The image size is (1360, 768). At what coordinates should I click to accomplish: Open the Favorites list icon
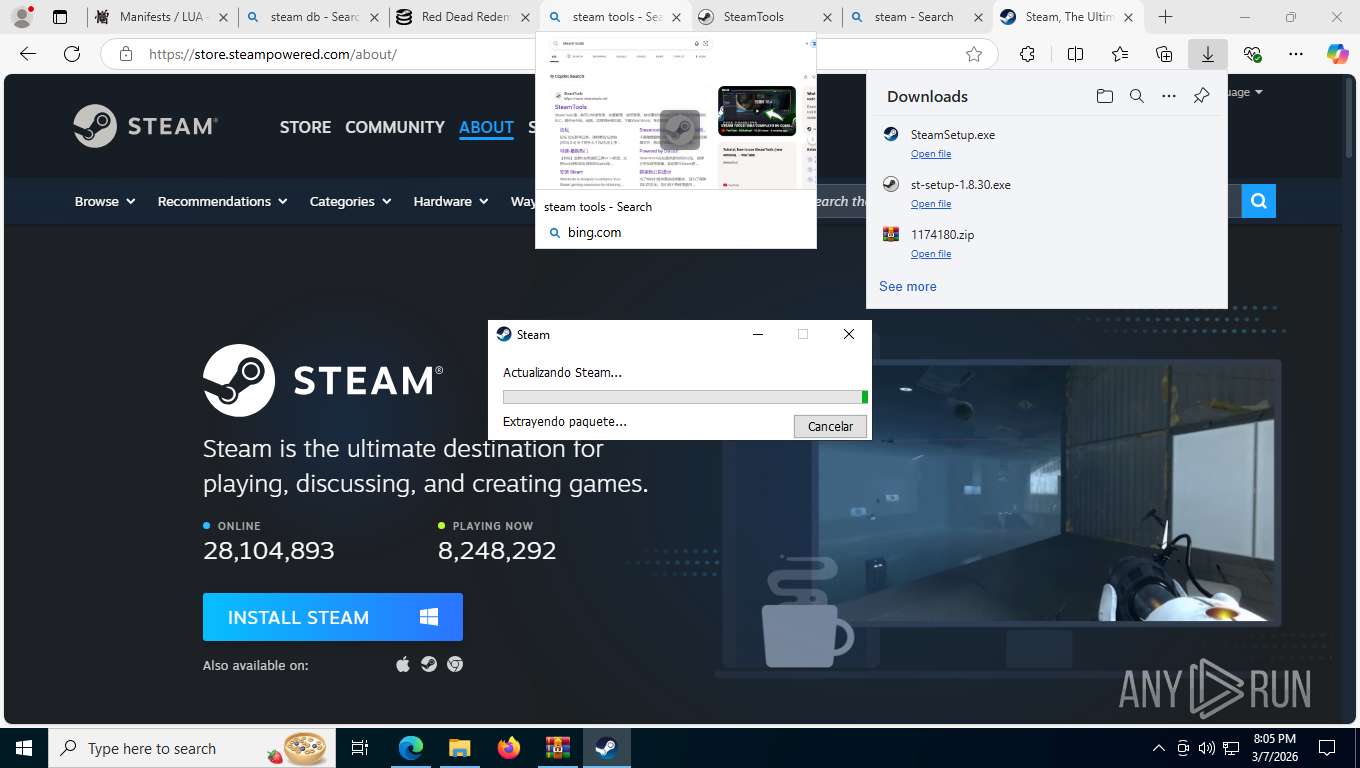[1119, 55]
